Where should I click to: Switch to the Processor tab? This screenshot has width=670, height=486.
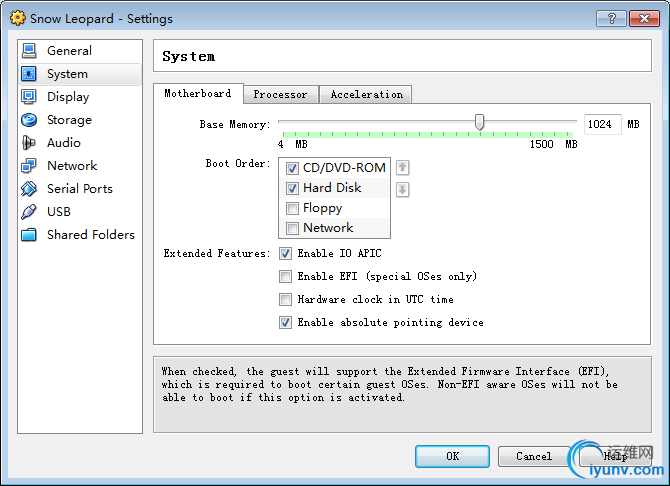pyautogui.click(x=280, y=94)
